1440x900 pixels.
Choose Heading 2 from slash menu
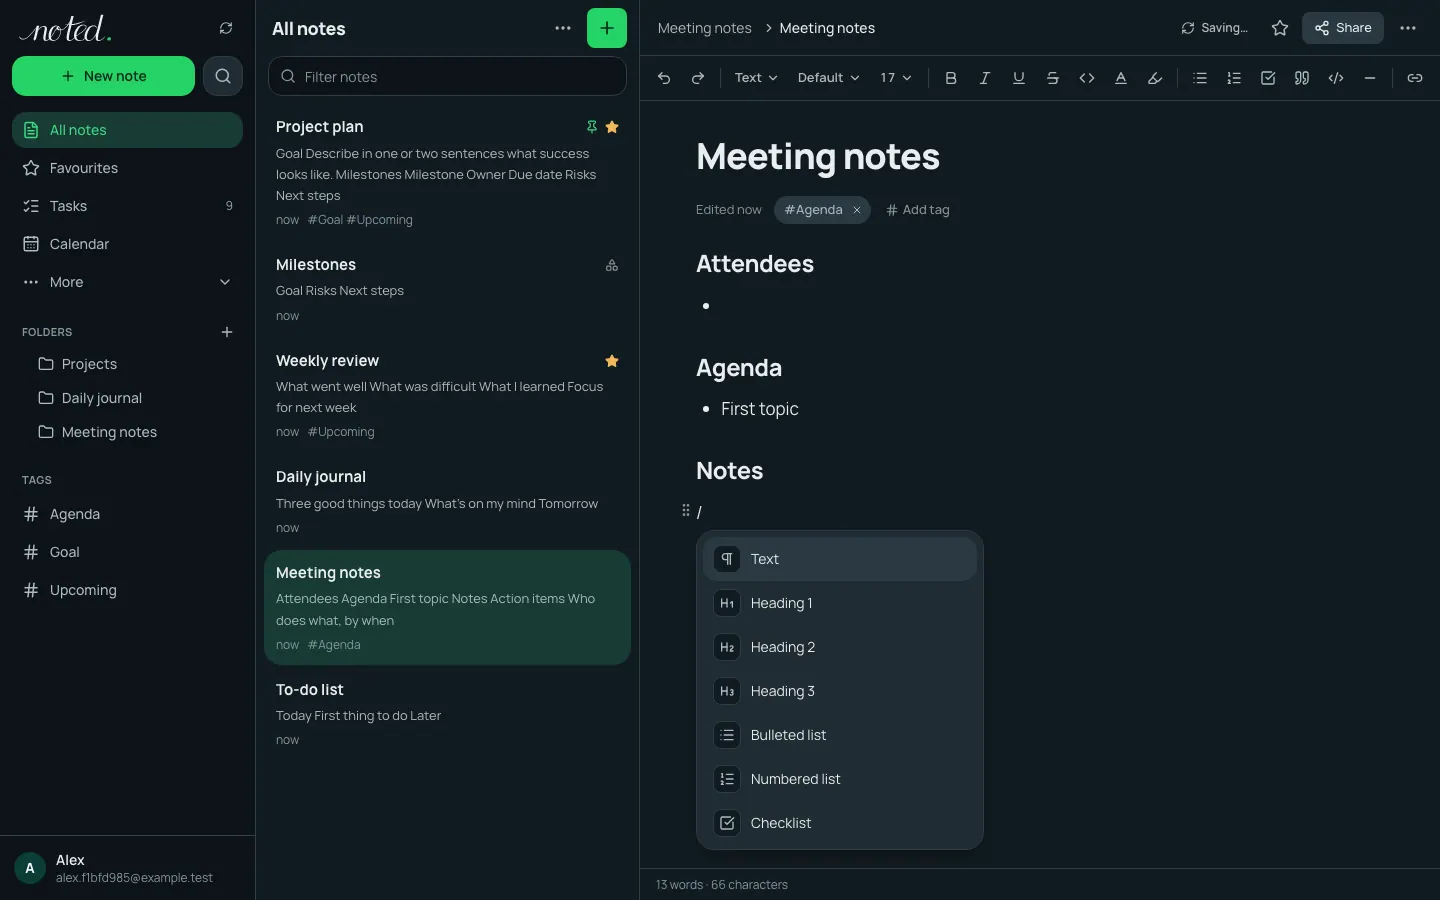(840, 647)
